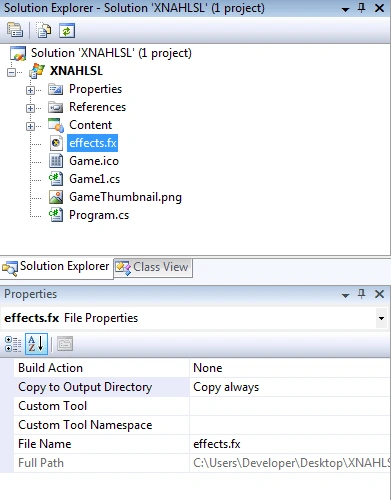Click the GameThumbnail.png image icon

point(56,197)
